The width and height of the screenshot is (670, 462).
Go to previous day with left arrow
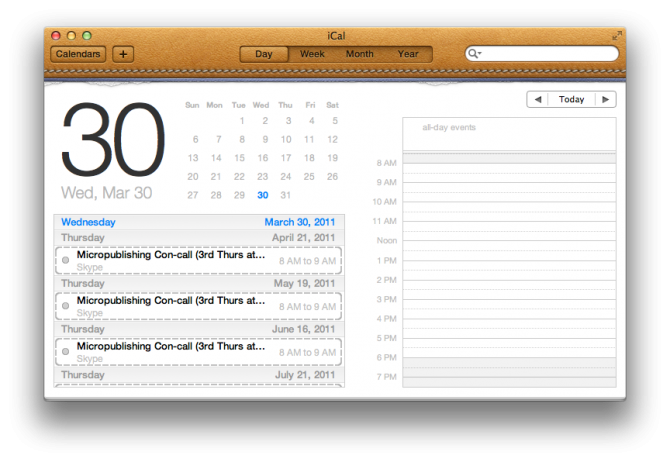point(538,100)
